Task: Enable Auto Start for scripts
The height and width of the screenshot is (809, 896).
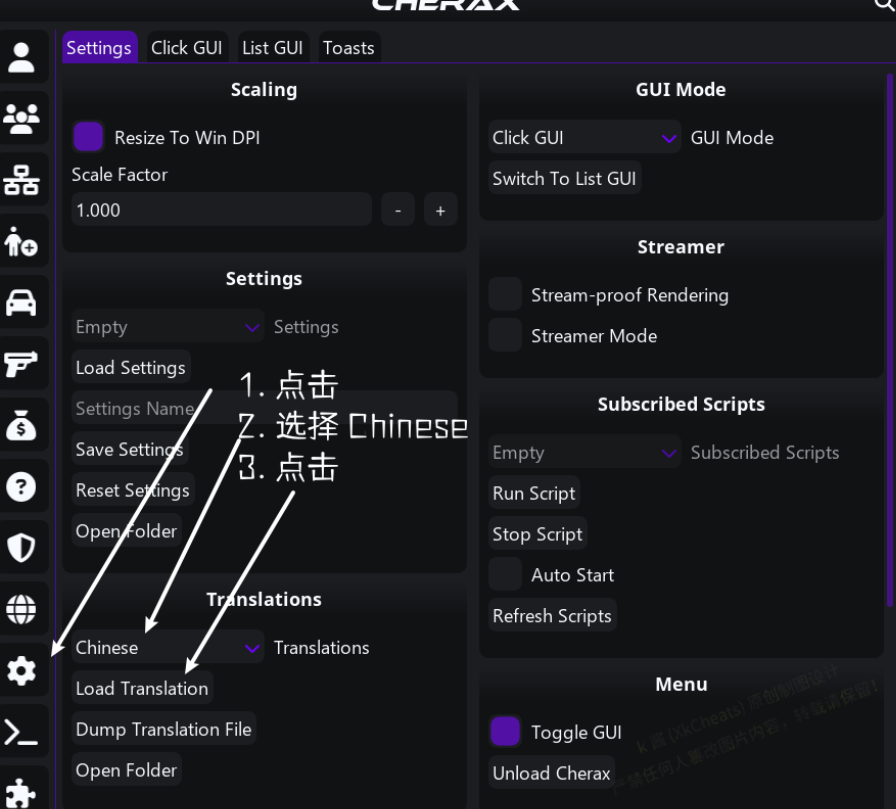Action: point(505,575)
